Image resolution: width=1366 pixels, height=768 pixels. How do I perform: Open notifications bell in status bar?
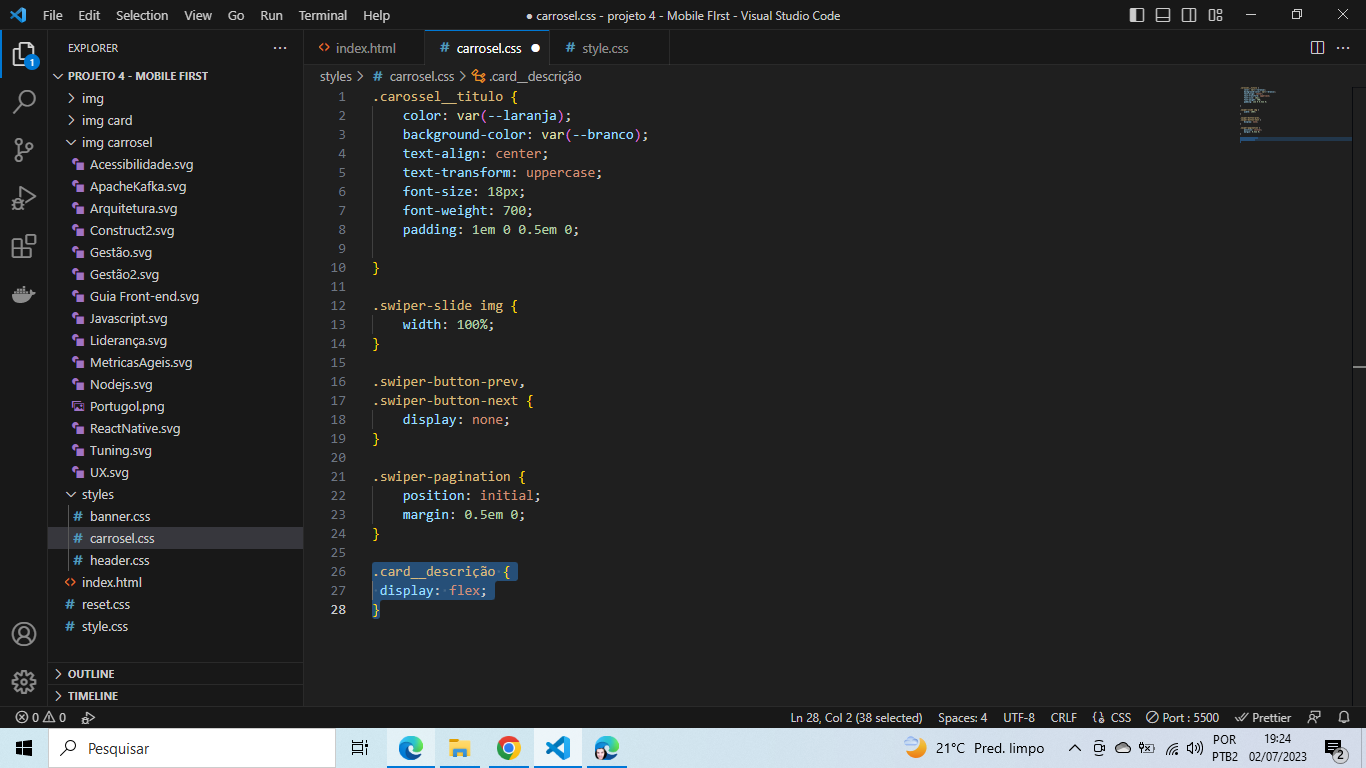[x=1343, y=717]
